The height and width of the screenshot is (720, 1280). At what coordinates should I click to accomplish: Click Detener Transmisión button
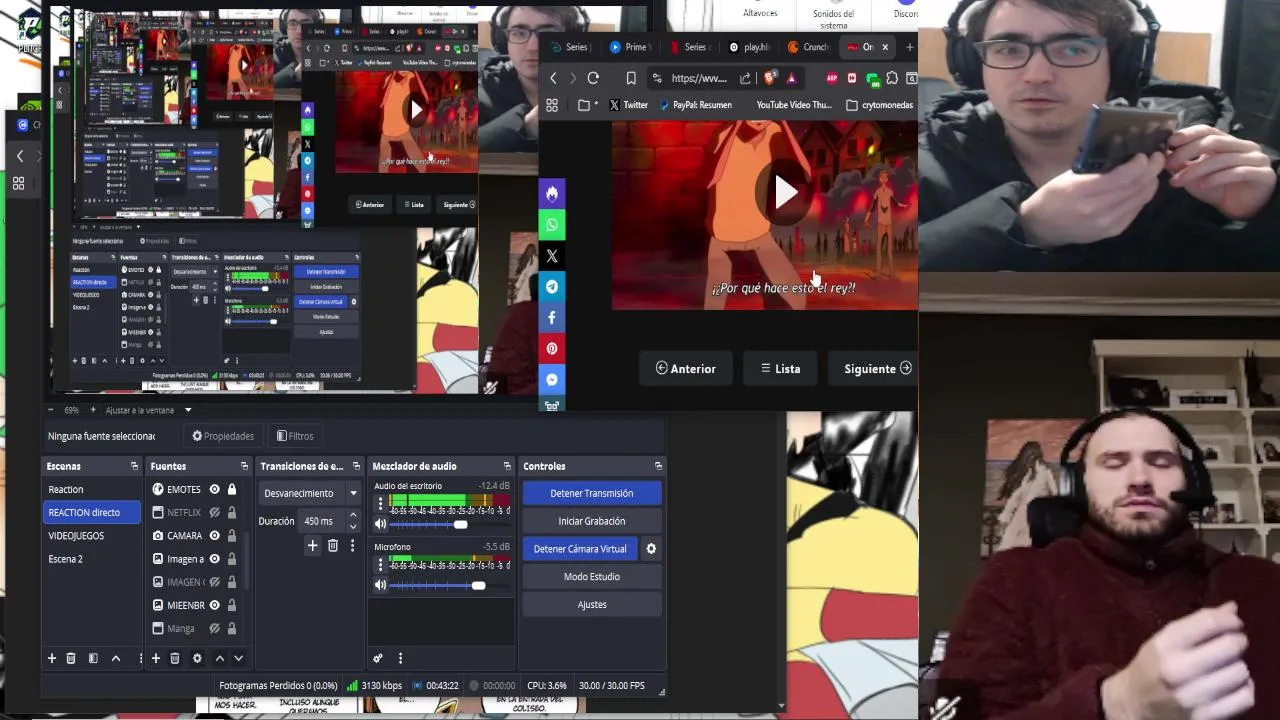(x=591, y=493)
